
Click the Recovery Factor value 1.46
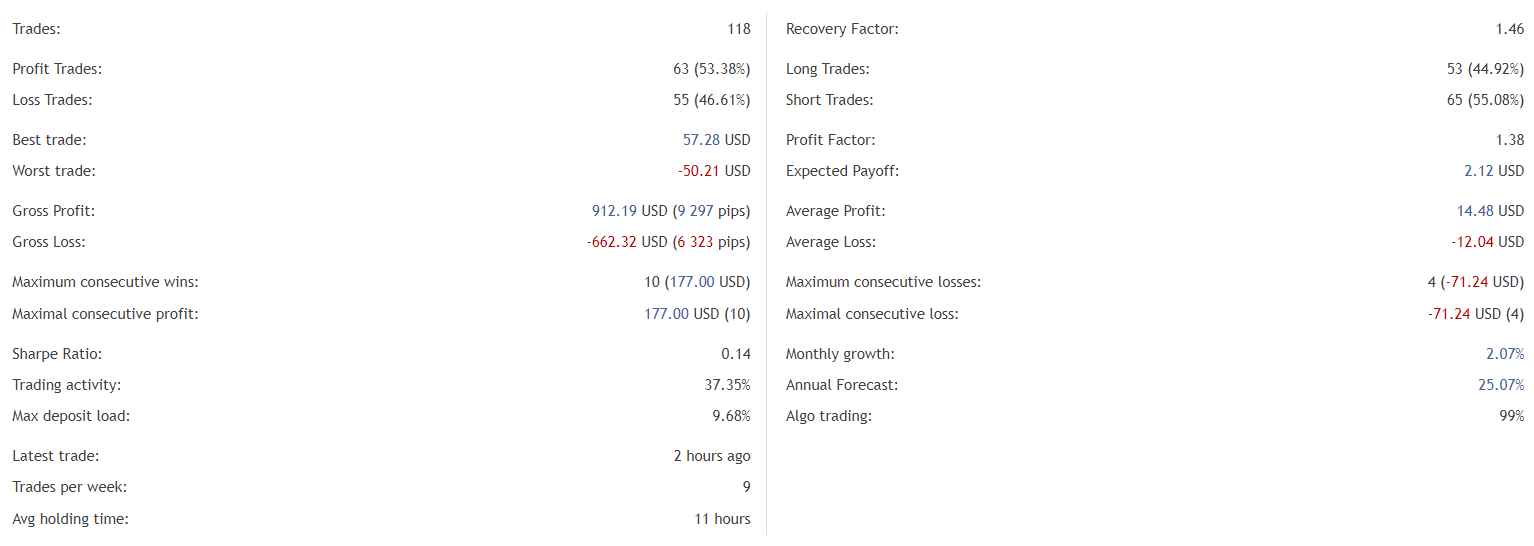pos(1510,29)
